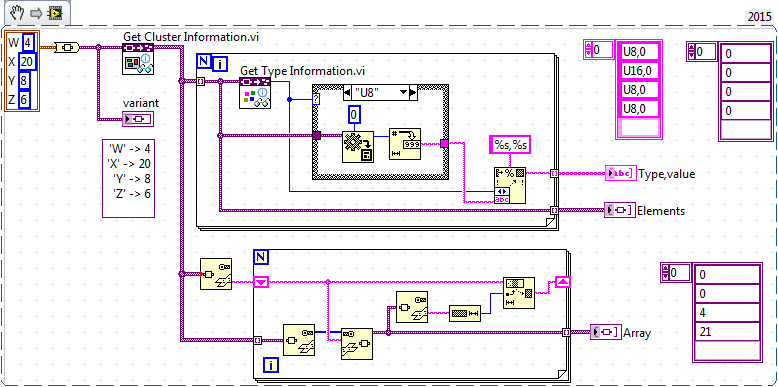Click the W field value 4
Screen dimensions: 778x387
[28, 44]
